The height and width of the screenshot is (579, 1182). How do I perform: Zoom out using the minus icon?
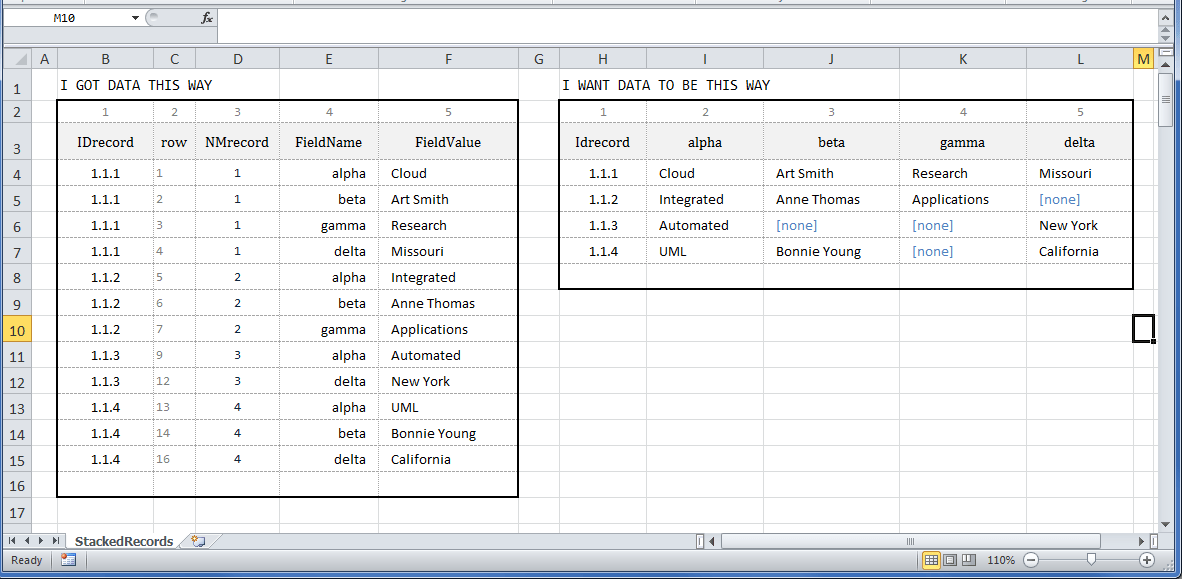click(x=1031, y=560)
